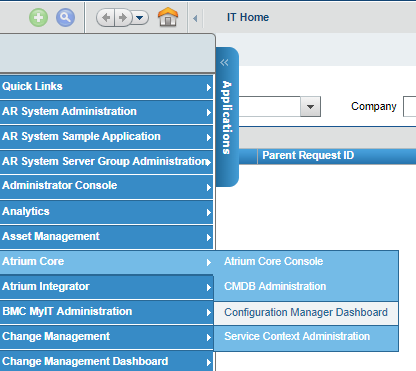Choose Service Context Administration submenu item
Viewport: 416px width, 371px height.
[306, 337]
